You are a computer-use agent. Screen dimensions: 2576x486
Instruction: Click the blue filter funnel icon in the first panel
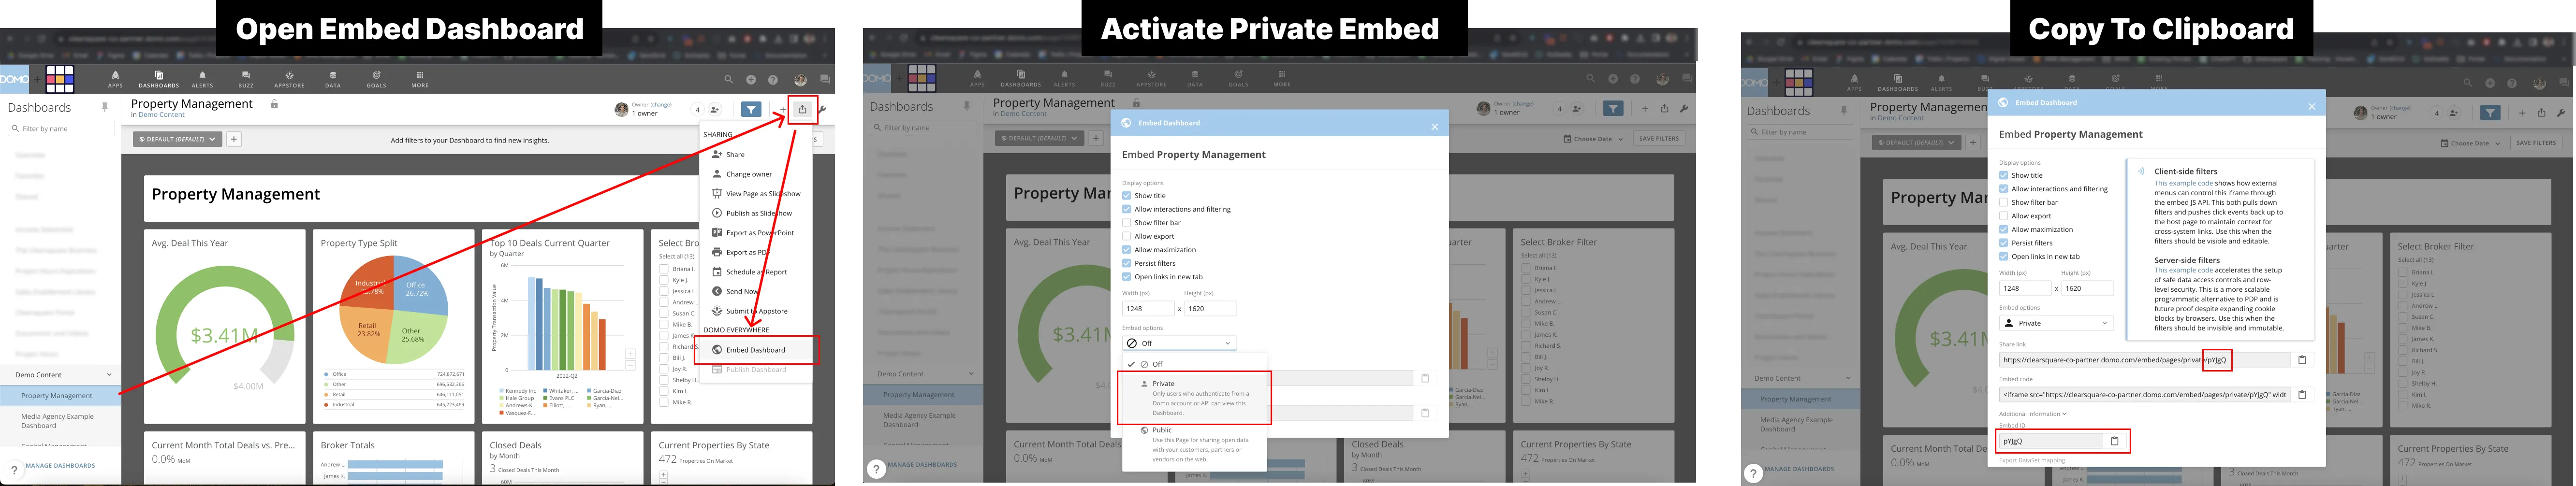tap(751, 109)
